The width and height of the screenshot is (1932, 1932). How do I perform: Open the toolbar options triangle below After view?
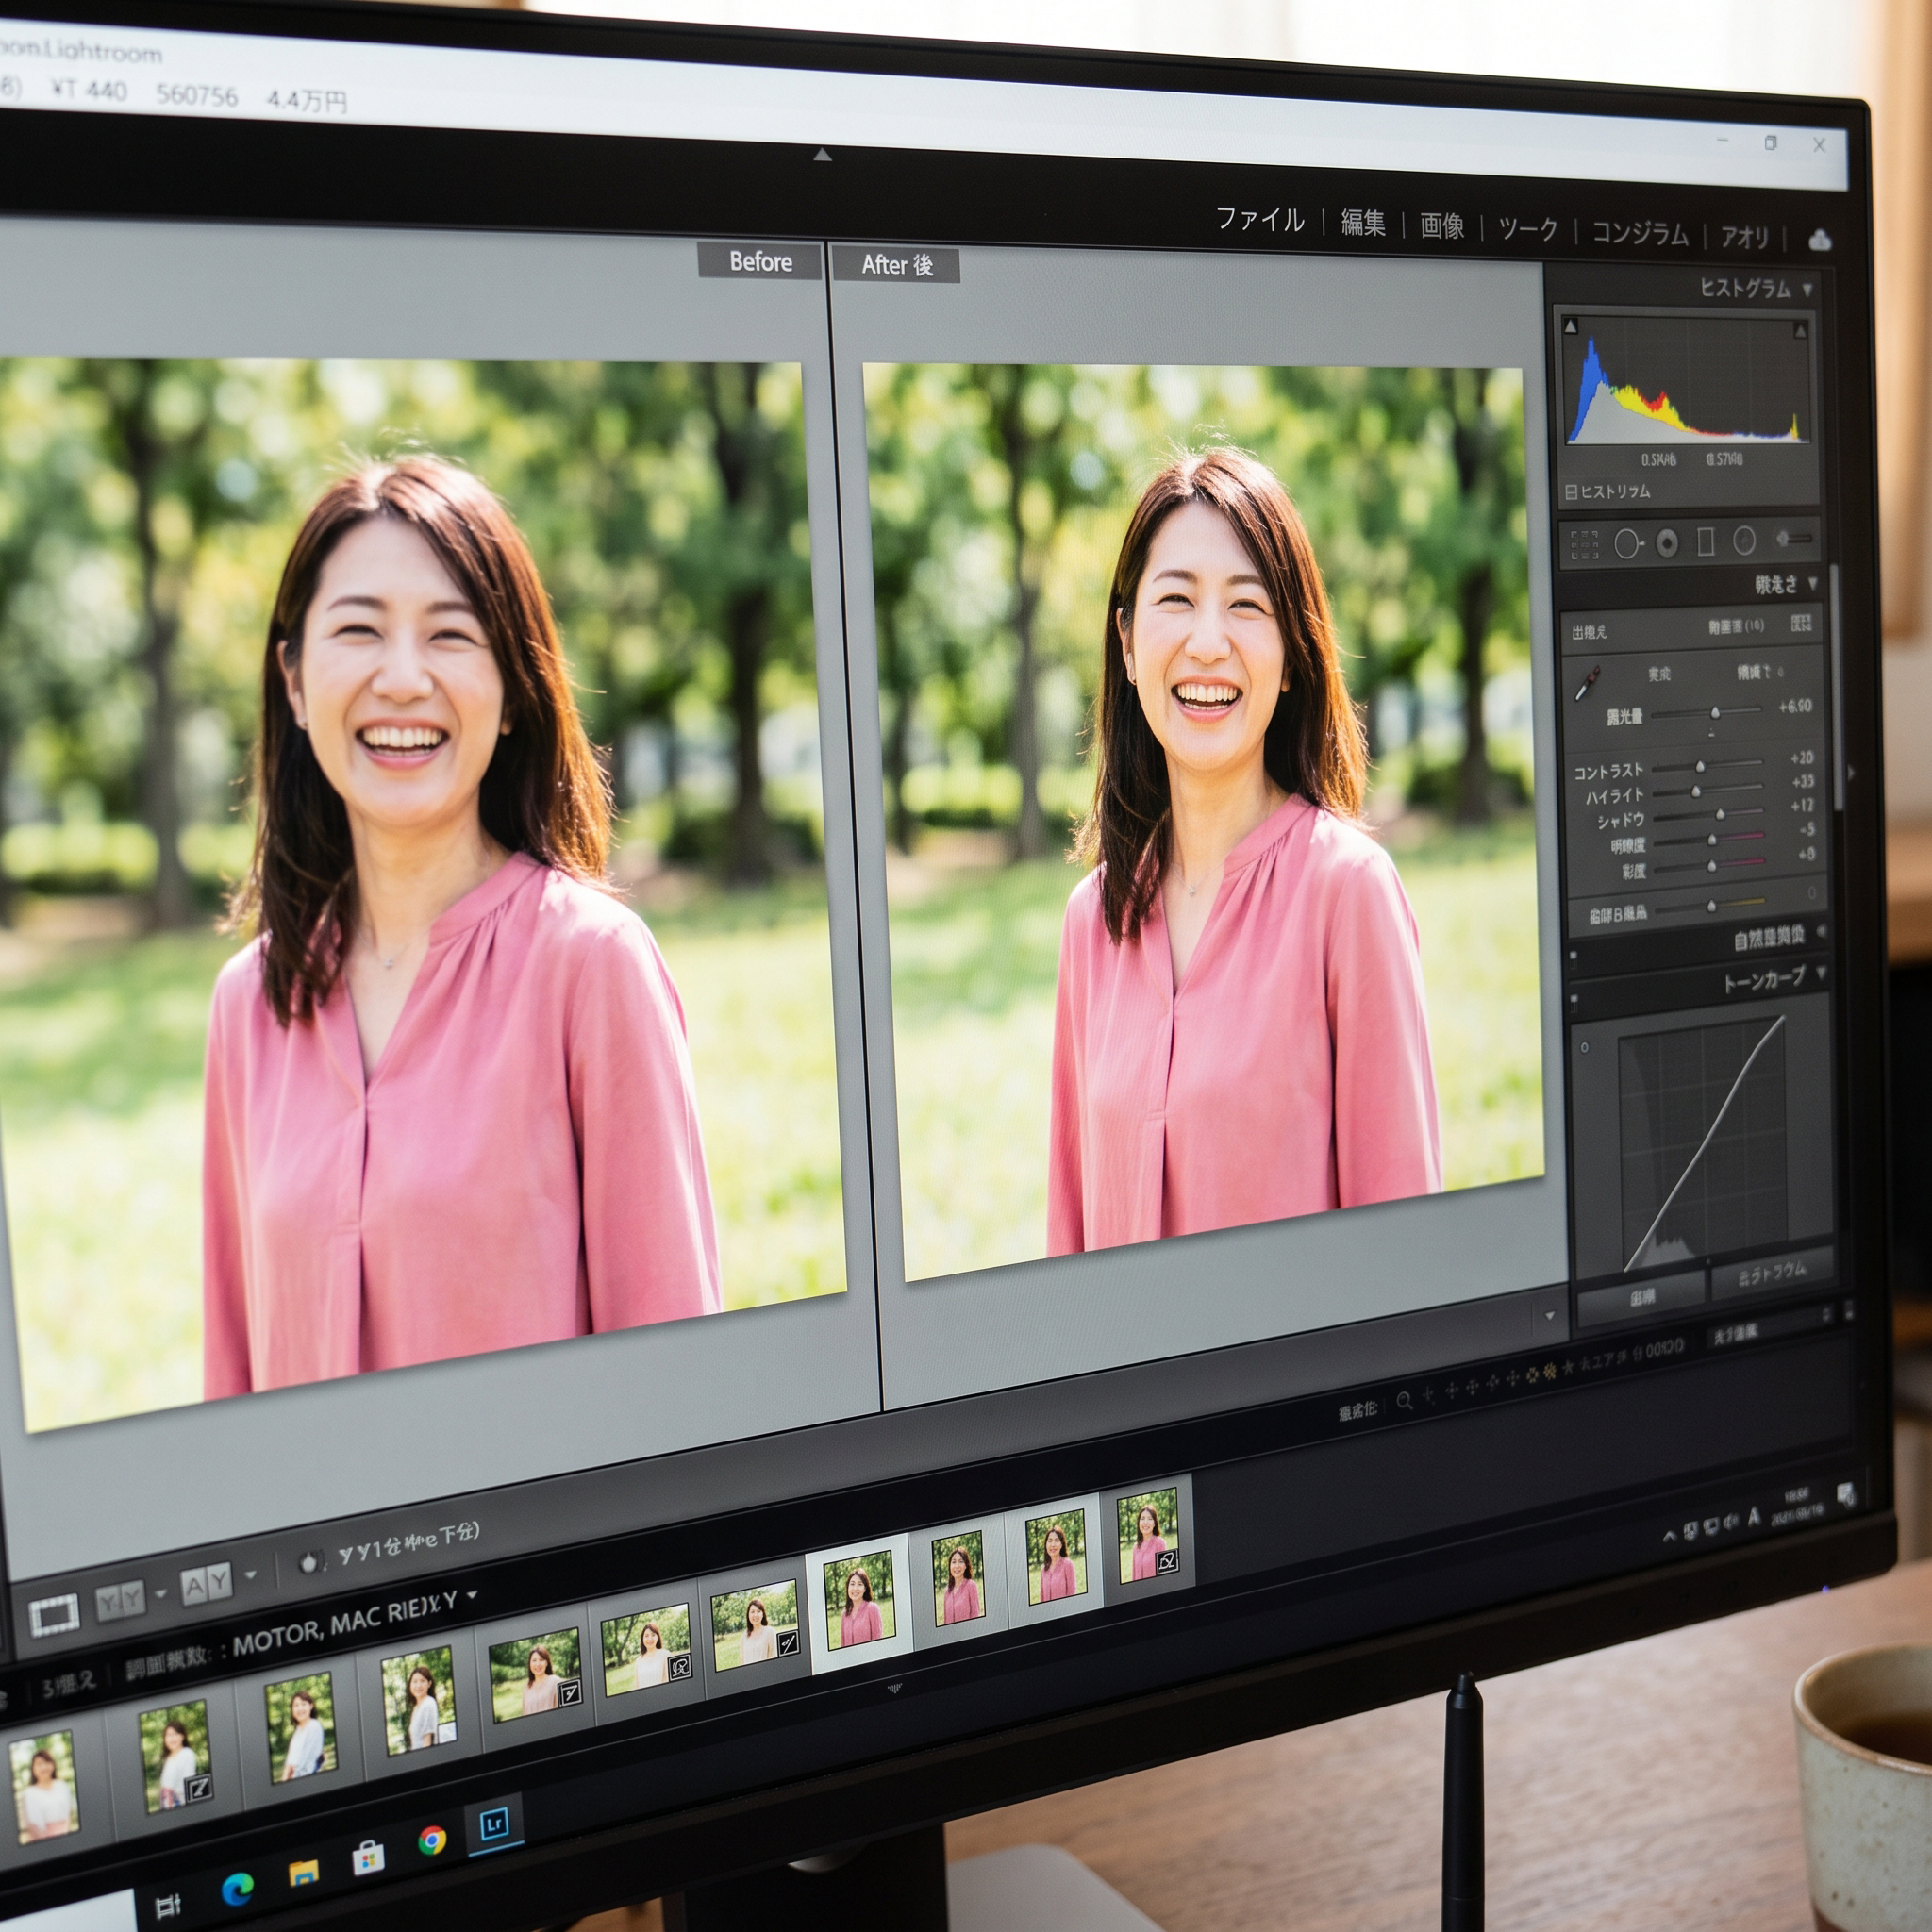[x=1550, y=1316]
